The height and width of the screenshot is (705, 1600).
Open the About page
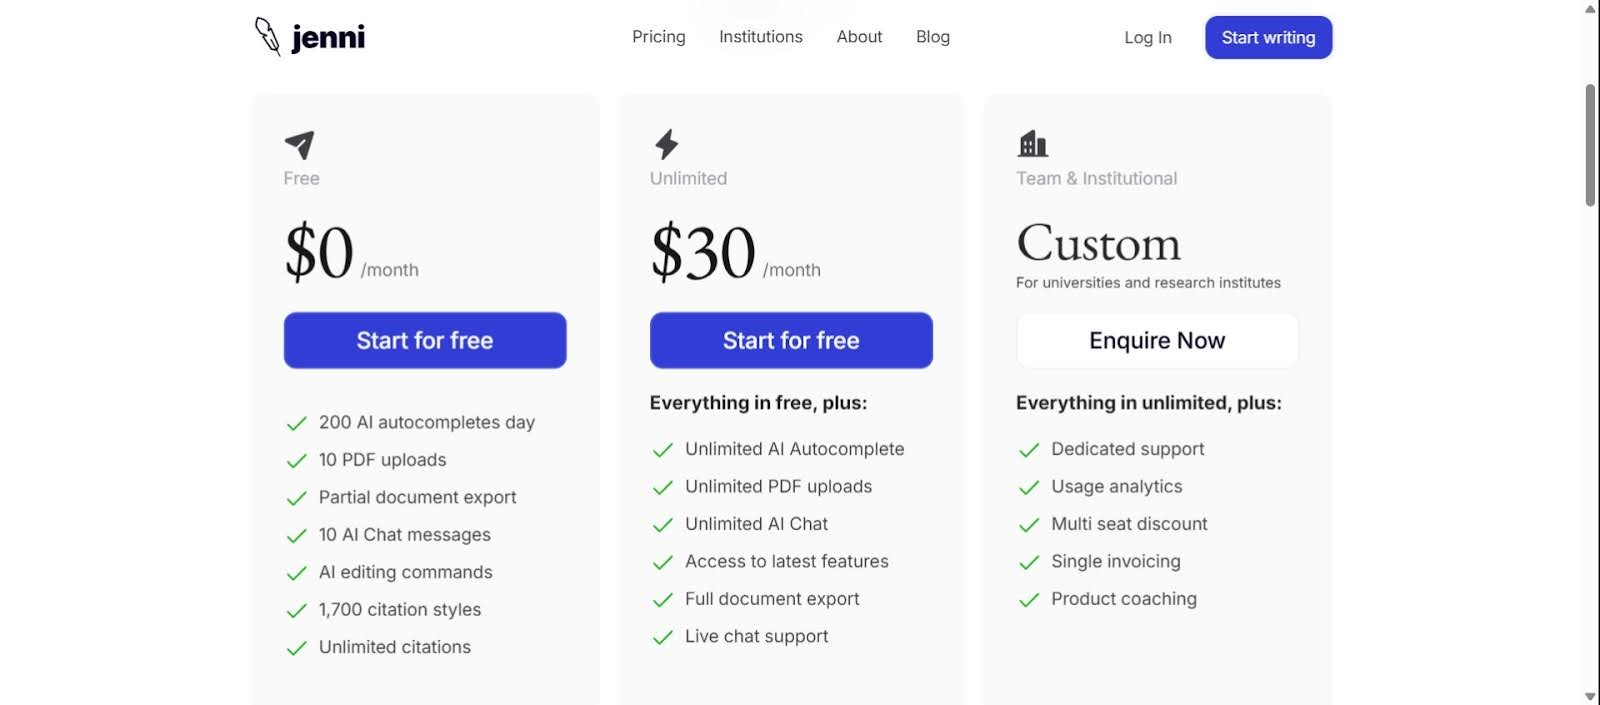[x=859, y=37]
